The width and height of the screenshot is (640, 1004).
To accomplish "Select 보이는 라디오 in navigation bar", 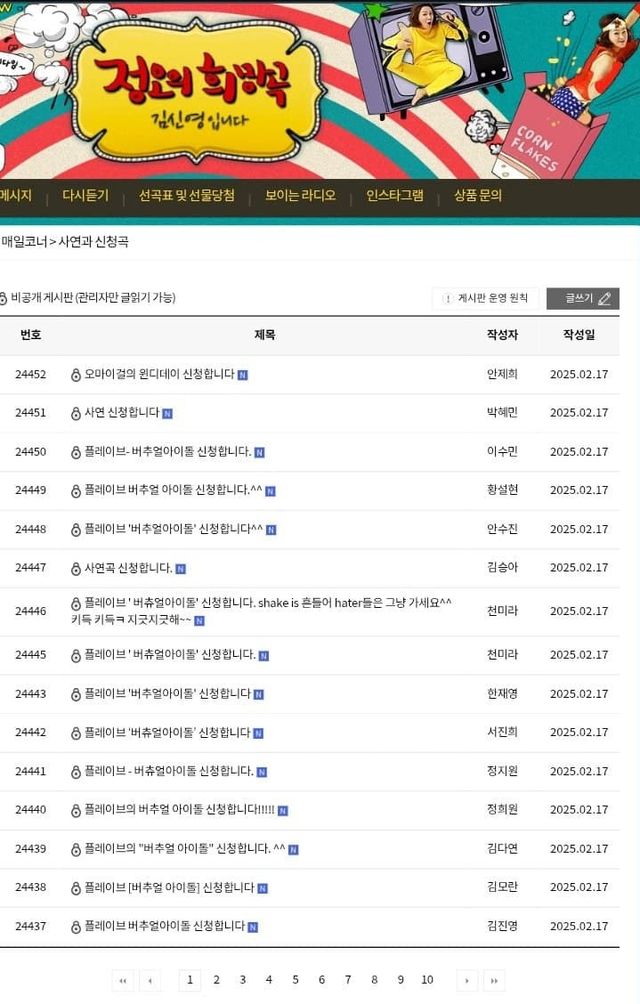I will coord(300,196).
